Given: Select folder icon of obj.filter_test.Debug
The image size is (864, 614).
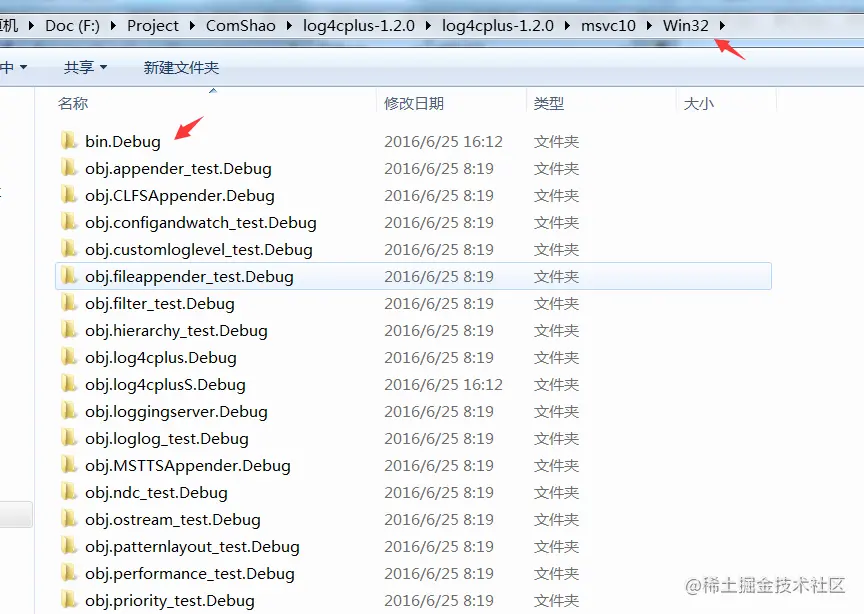Looking at the screenshot, I should pos(68,303).
